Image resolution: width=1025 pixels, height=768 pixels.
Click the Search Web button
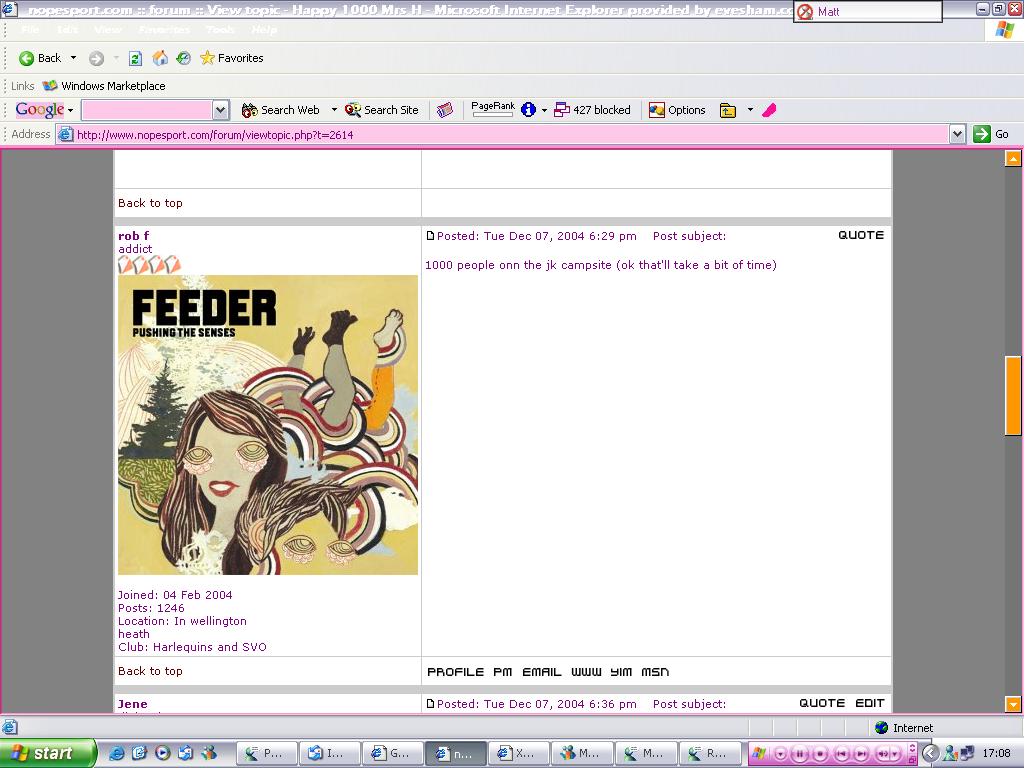280,110
